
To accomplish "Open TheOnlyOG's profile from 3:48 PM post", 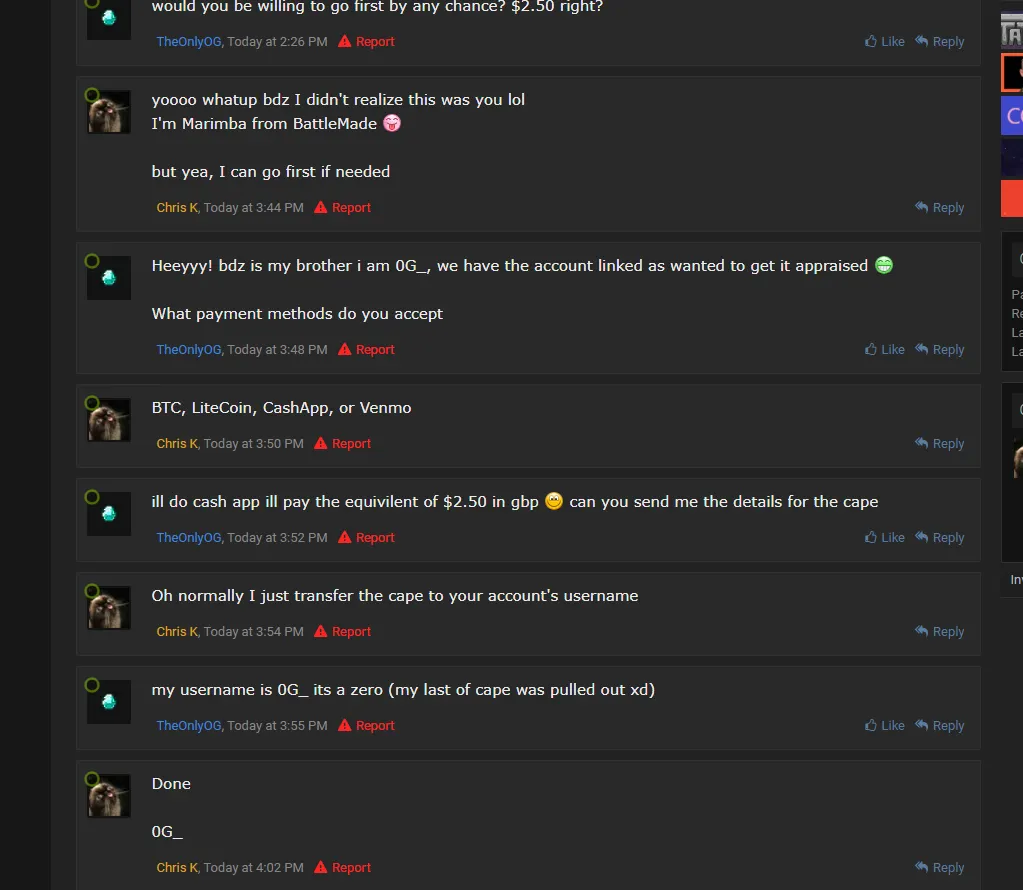I will 189,350.
